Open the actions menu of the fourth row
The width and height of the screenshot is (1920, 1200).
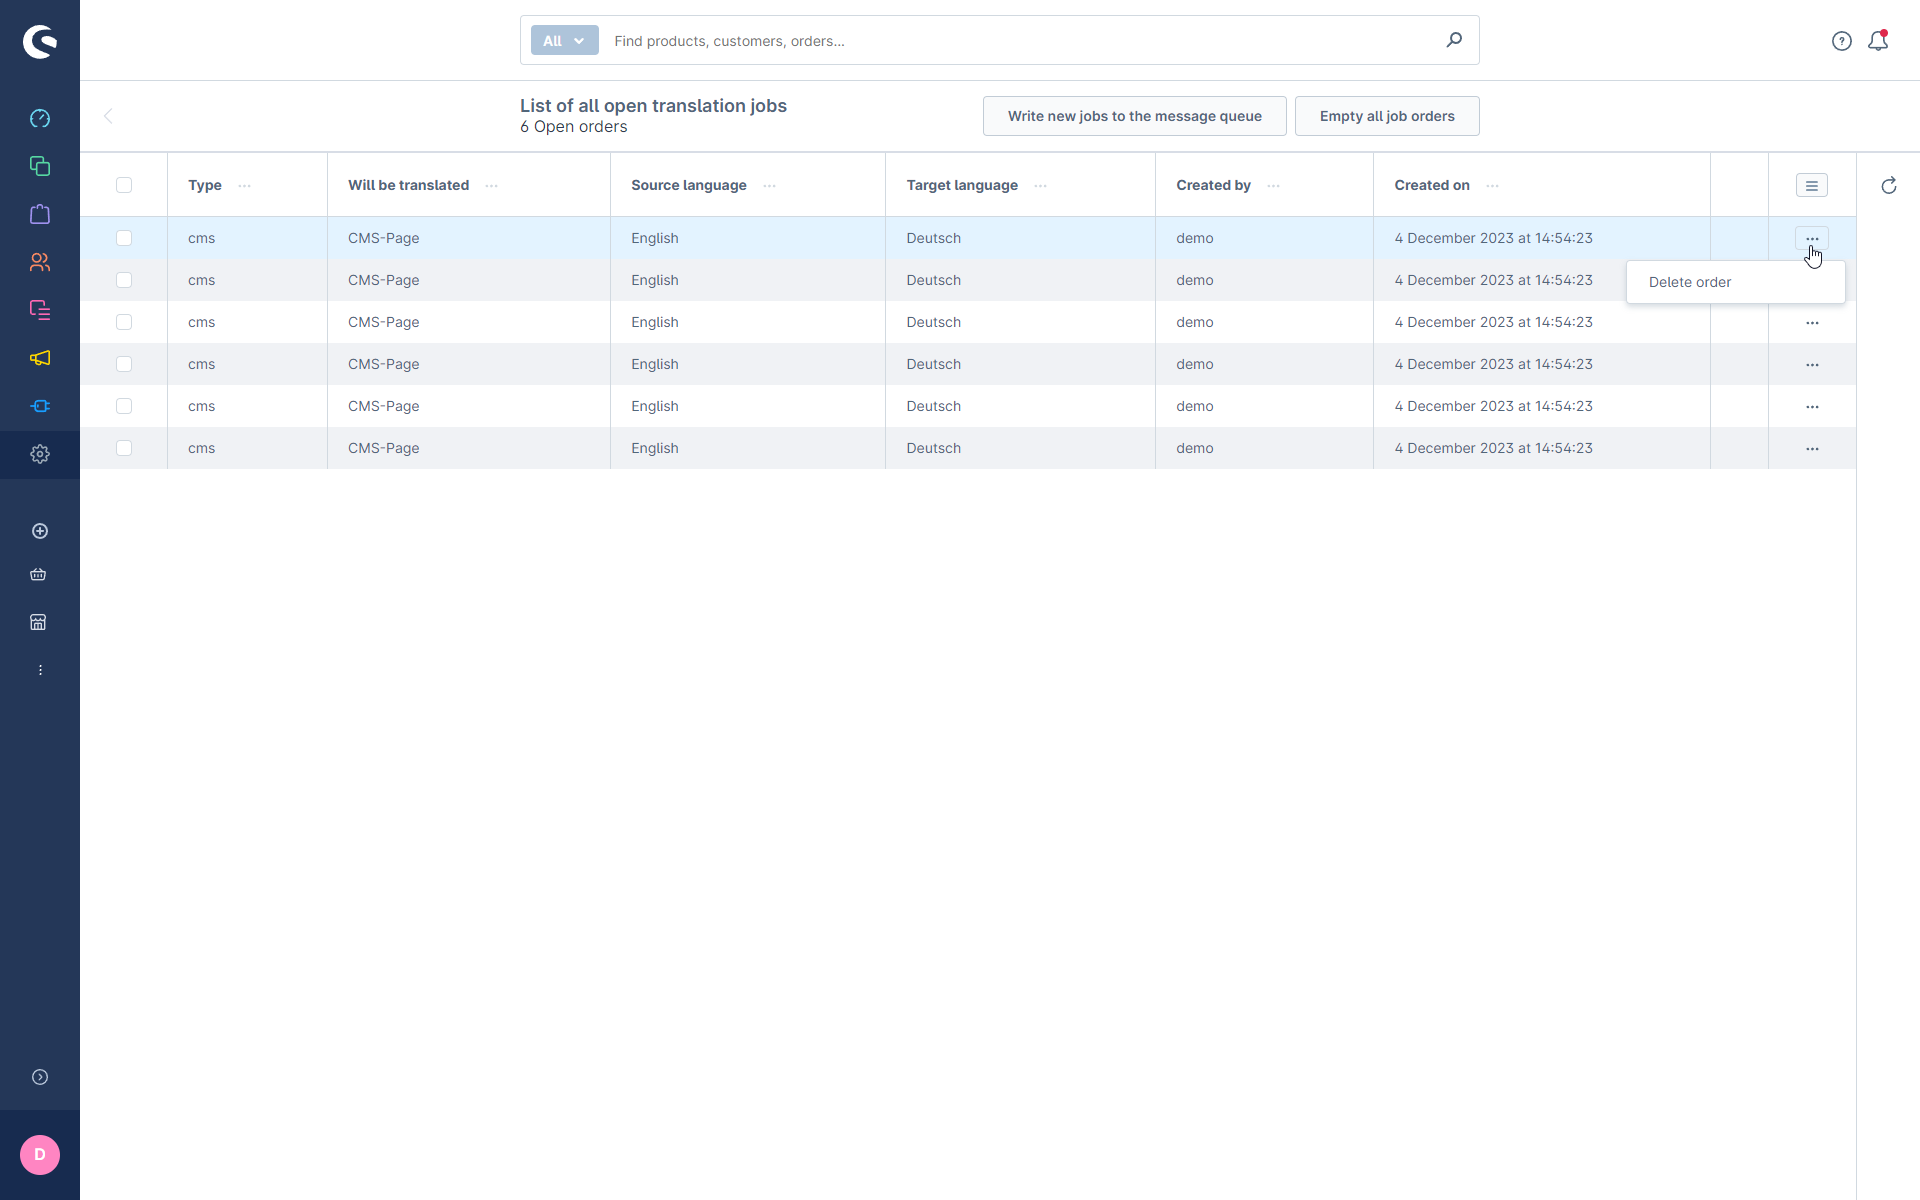coord(1812,365)
